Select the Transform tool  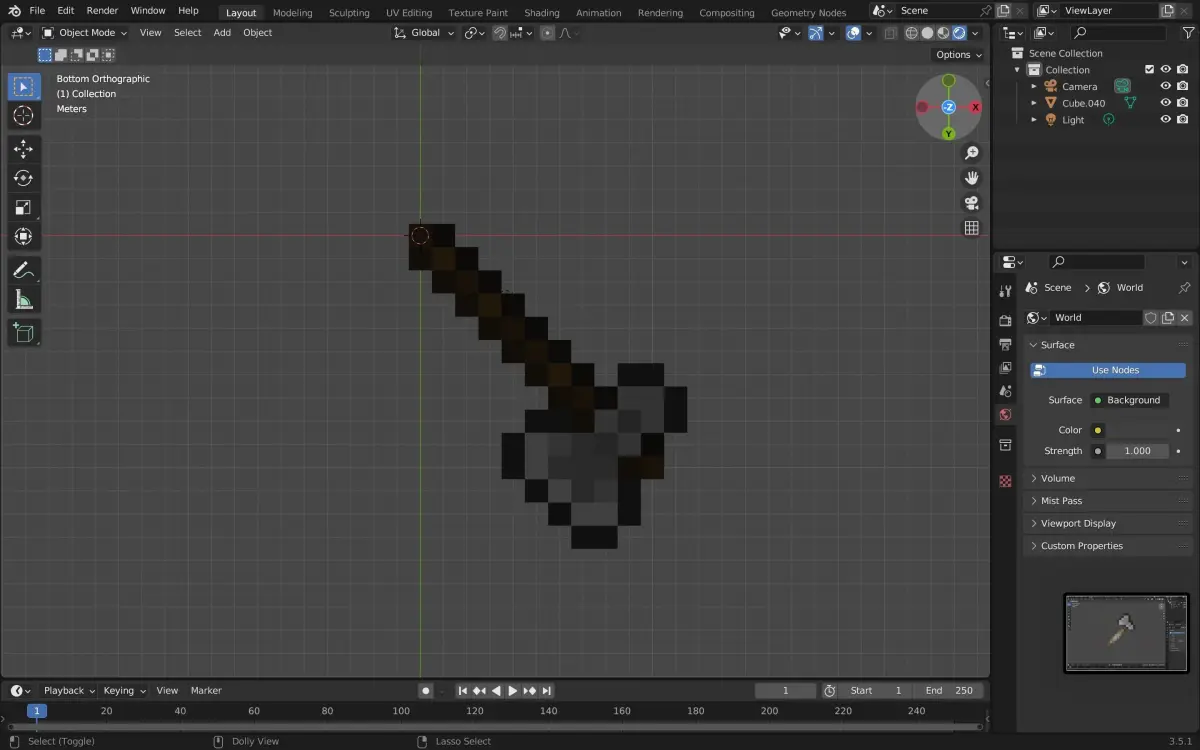pyautogui.click(x=23, y=237)
